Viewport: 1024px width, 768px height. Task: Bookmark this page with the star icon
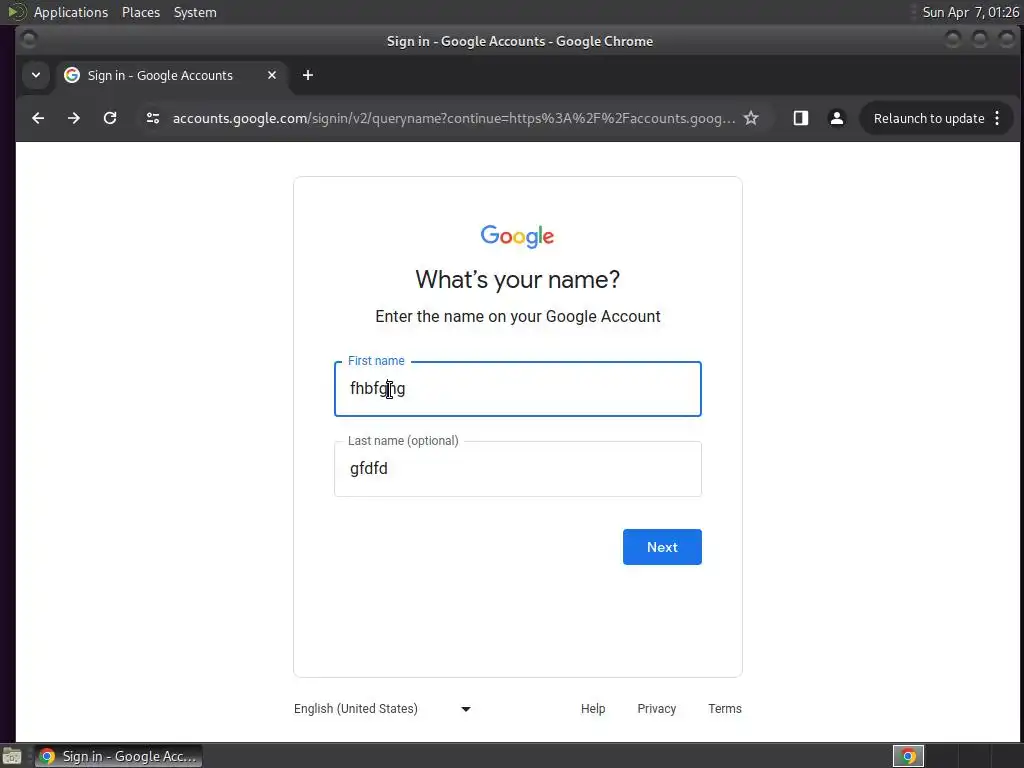[751, 118]
